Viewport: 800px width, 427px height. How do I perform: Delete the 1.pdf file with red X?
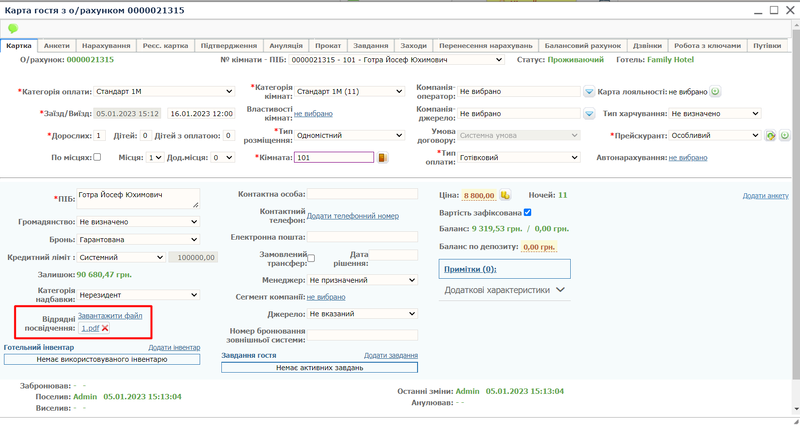[105, 328]
